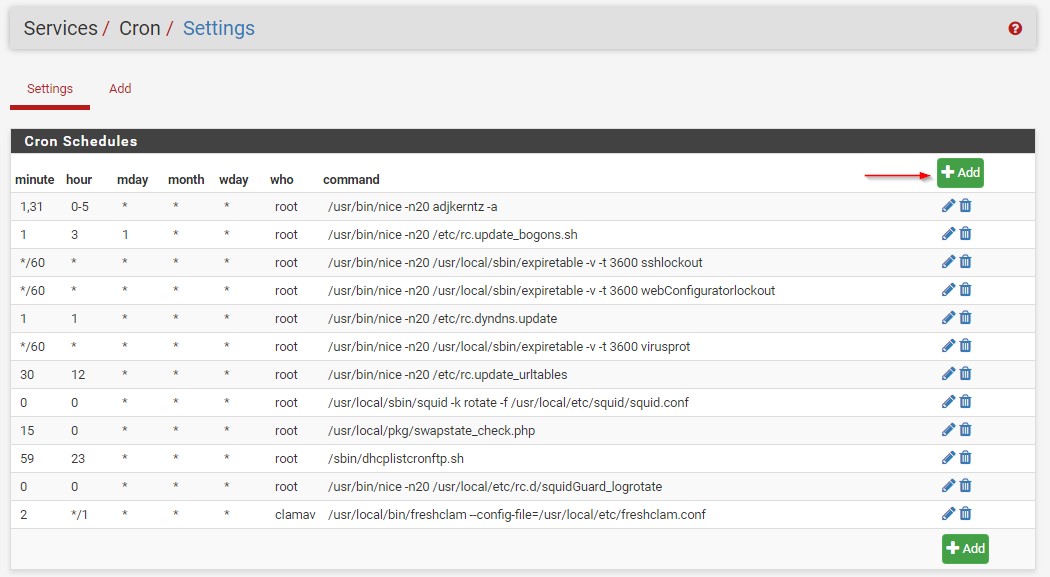Delete the freshclam clamav cron entry
This screenshot has height=577, width=1050.
coord(966,514)
